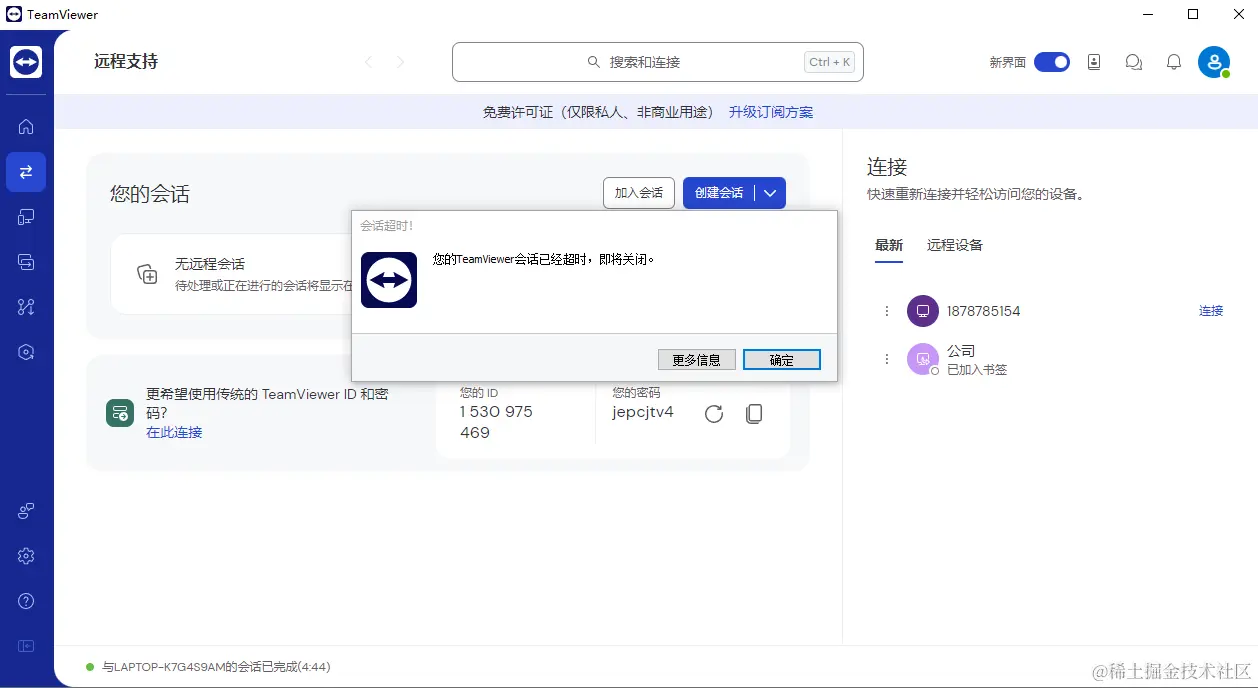
Task: Go forward with right arrow navigation
Action: click(x=400, y=62)
